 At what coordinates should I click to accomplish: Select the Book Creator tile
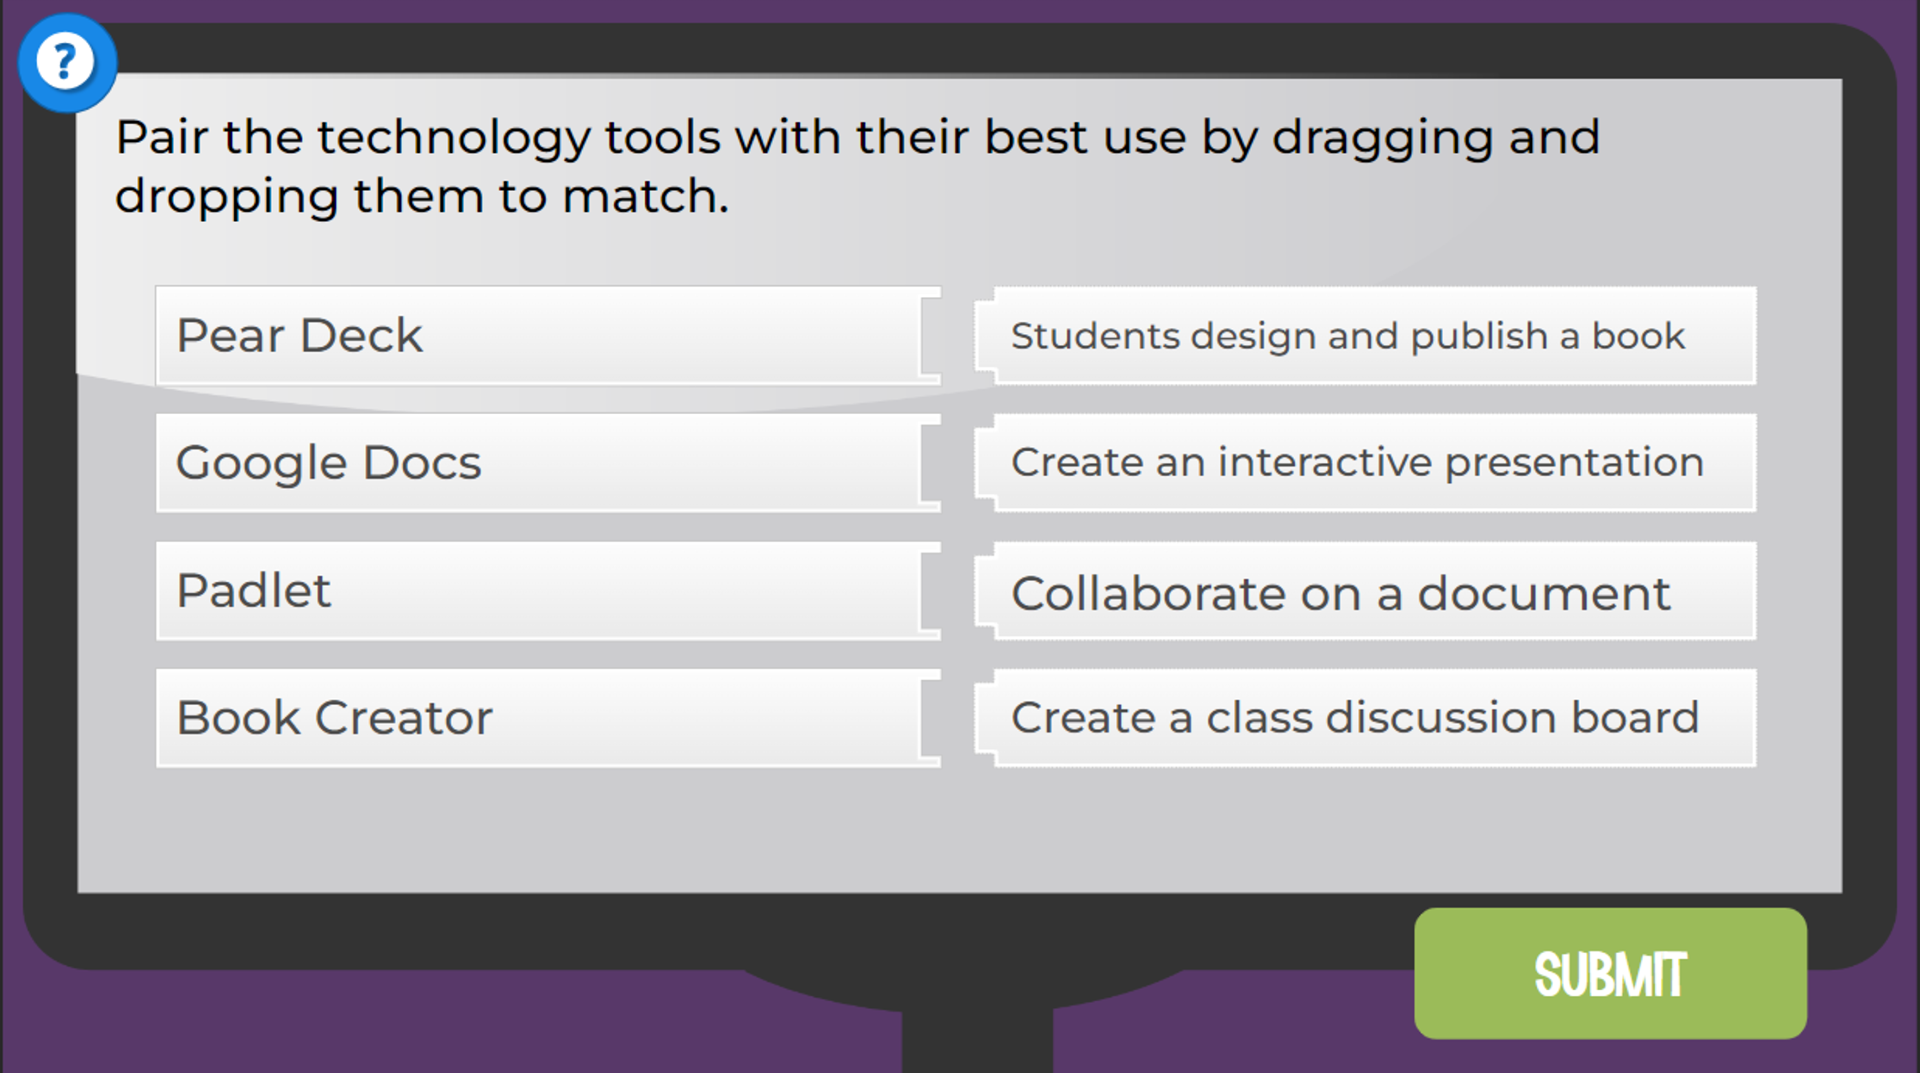click(x=548, y=718)
